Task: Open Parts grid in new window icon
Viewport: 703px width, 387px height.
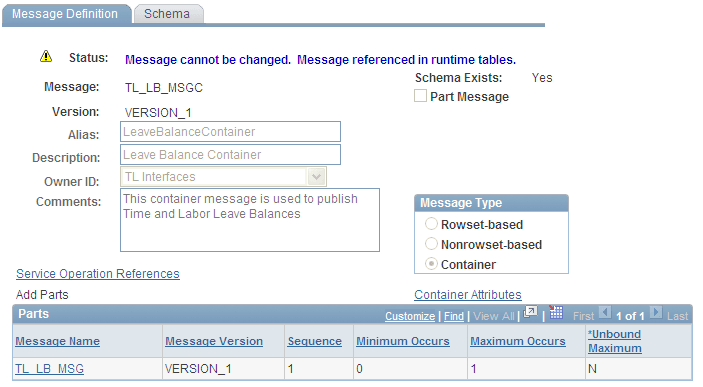Action: pos(530,312)
